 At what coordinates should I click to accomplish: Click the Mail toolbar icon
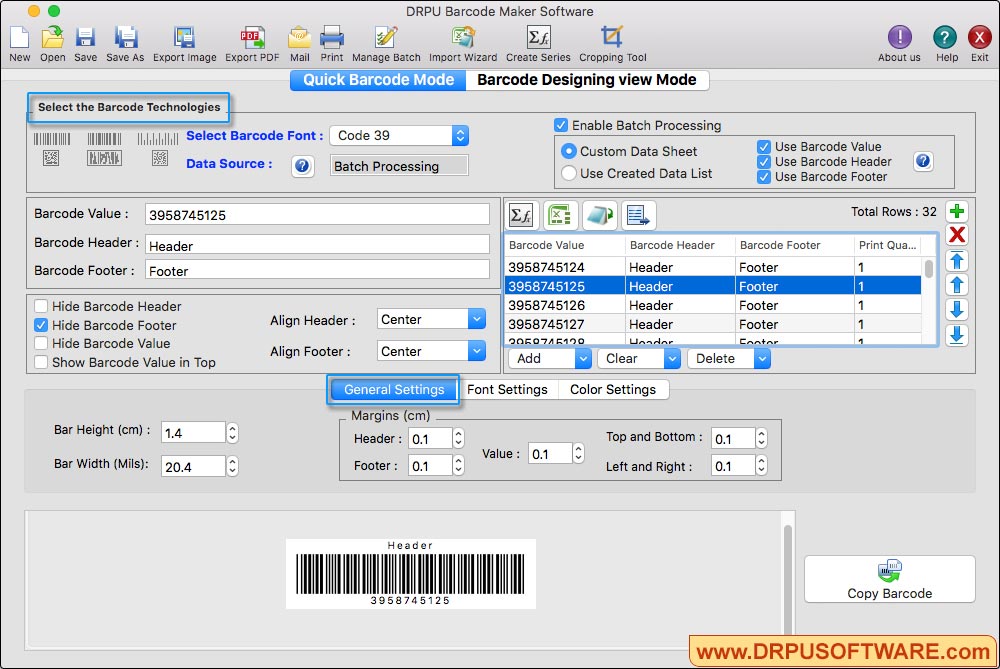tap(299, 40)
